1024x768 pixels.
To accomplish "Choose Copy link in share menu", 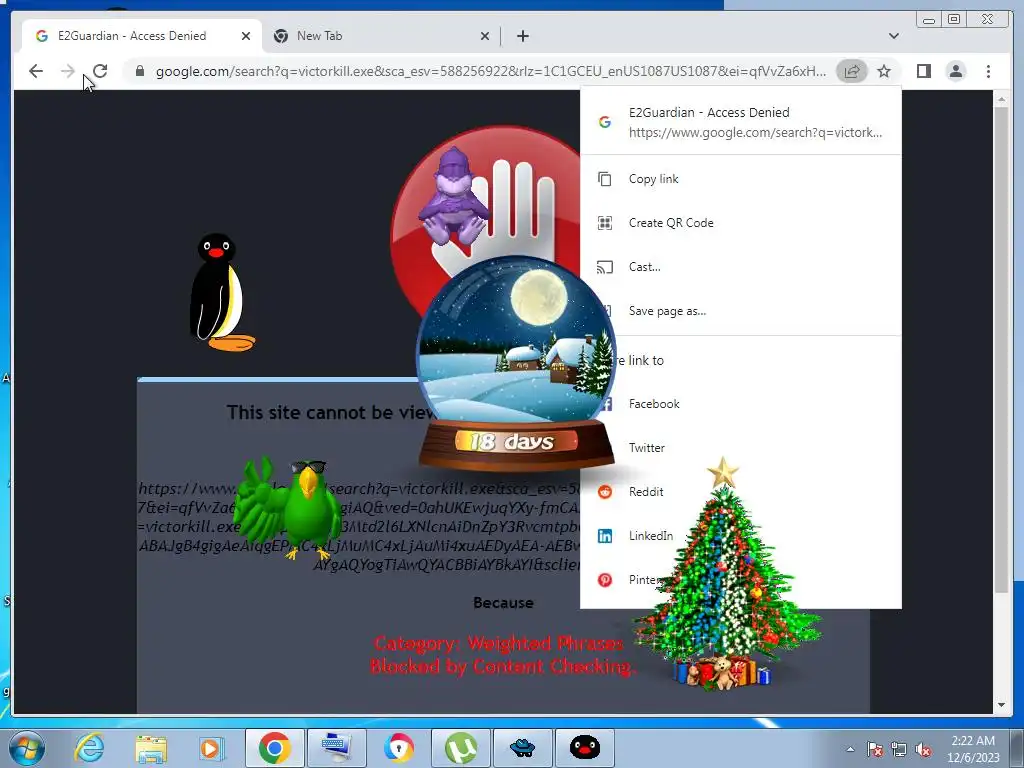I will coord(741,179).
